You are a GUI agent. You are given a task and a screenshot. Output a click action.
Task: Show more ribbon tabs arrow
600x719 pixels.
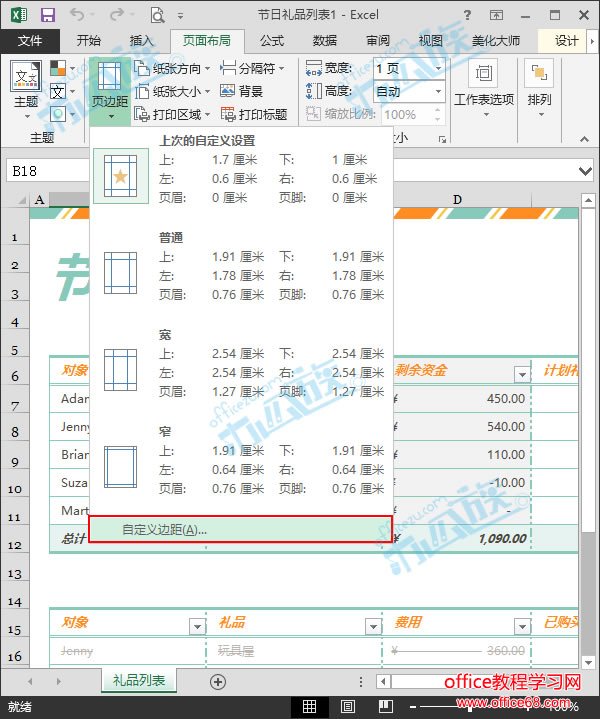click(x=592, y=41)
